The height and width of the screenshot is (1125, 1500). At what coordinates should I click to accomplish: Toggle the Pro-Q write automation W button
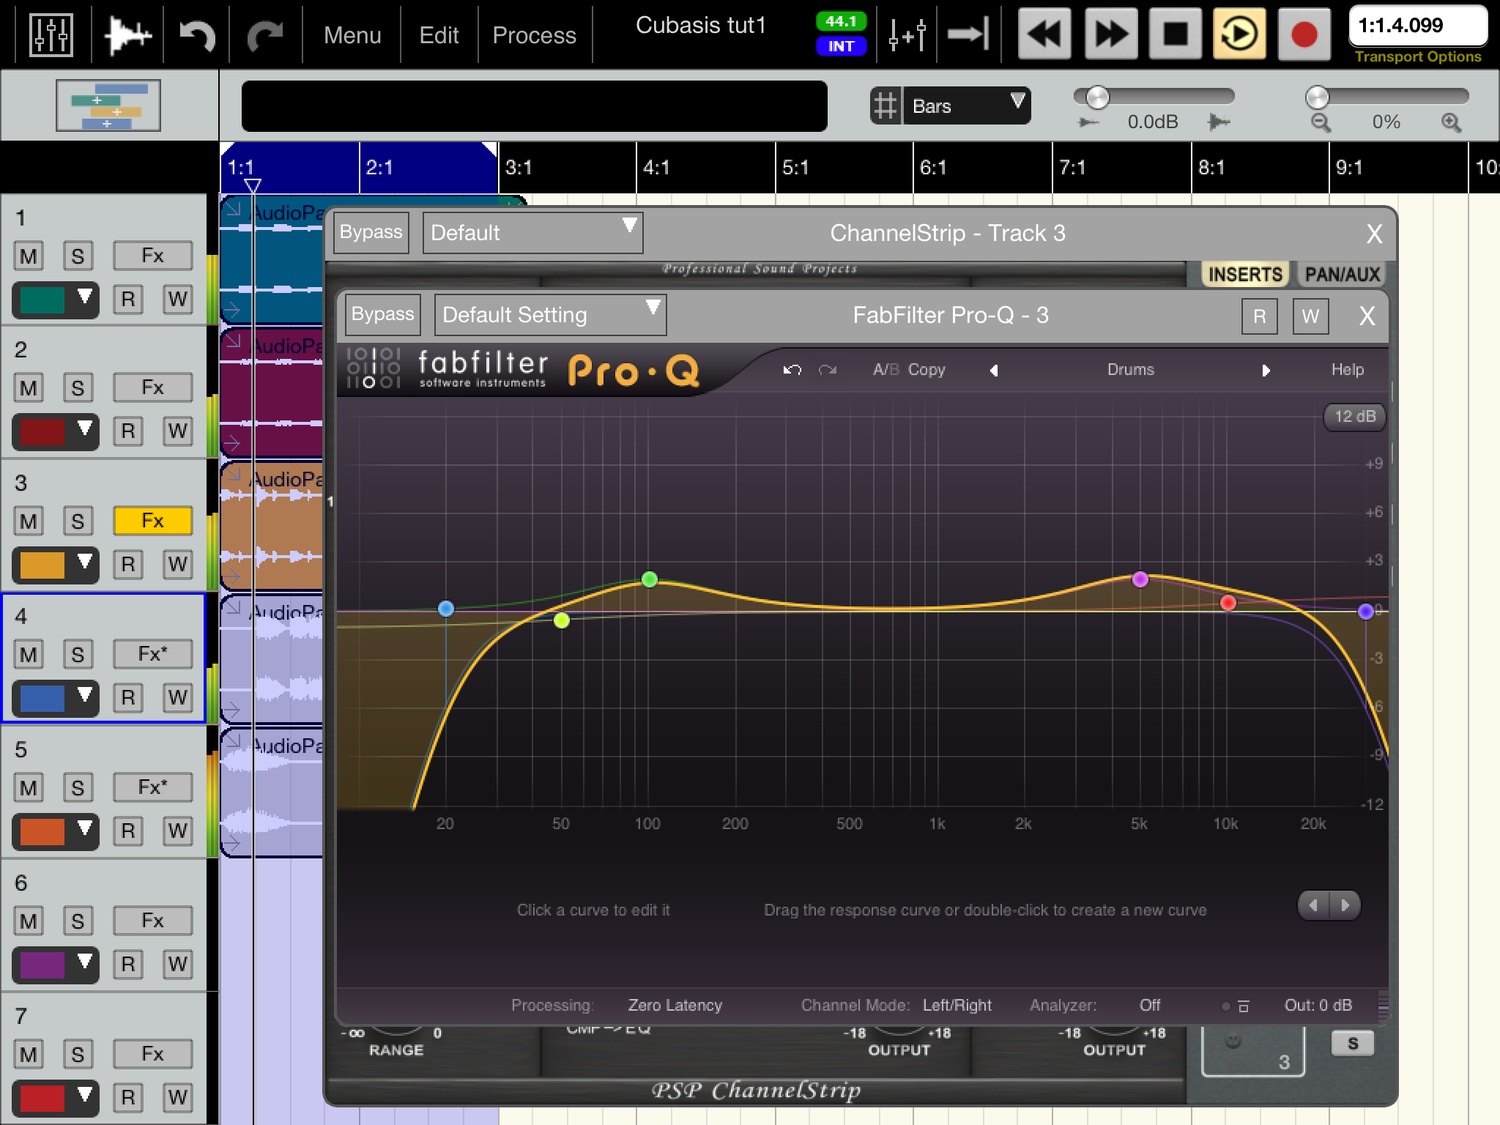(1310, 317)
